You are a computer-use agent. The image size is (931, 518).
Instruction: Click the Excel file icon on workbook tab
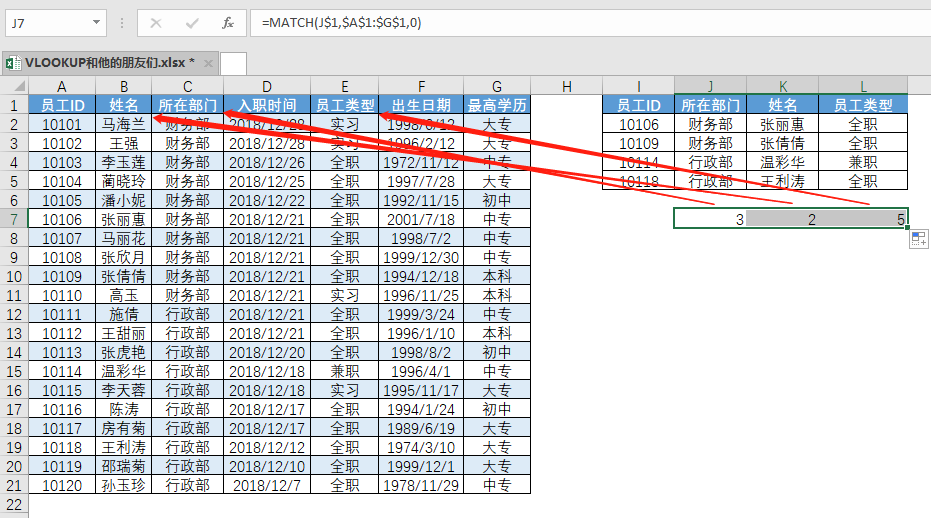13,62
